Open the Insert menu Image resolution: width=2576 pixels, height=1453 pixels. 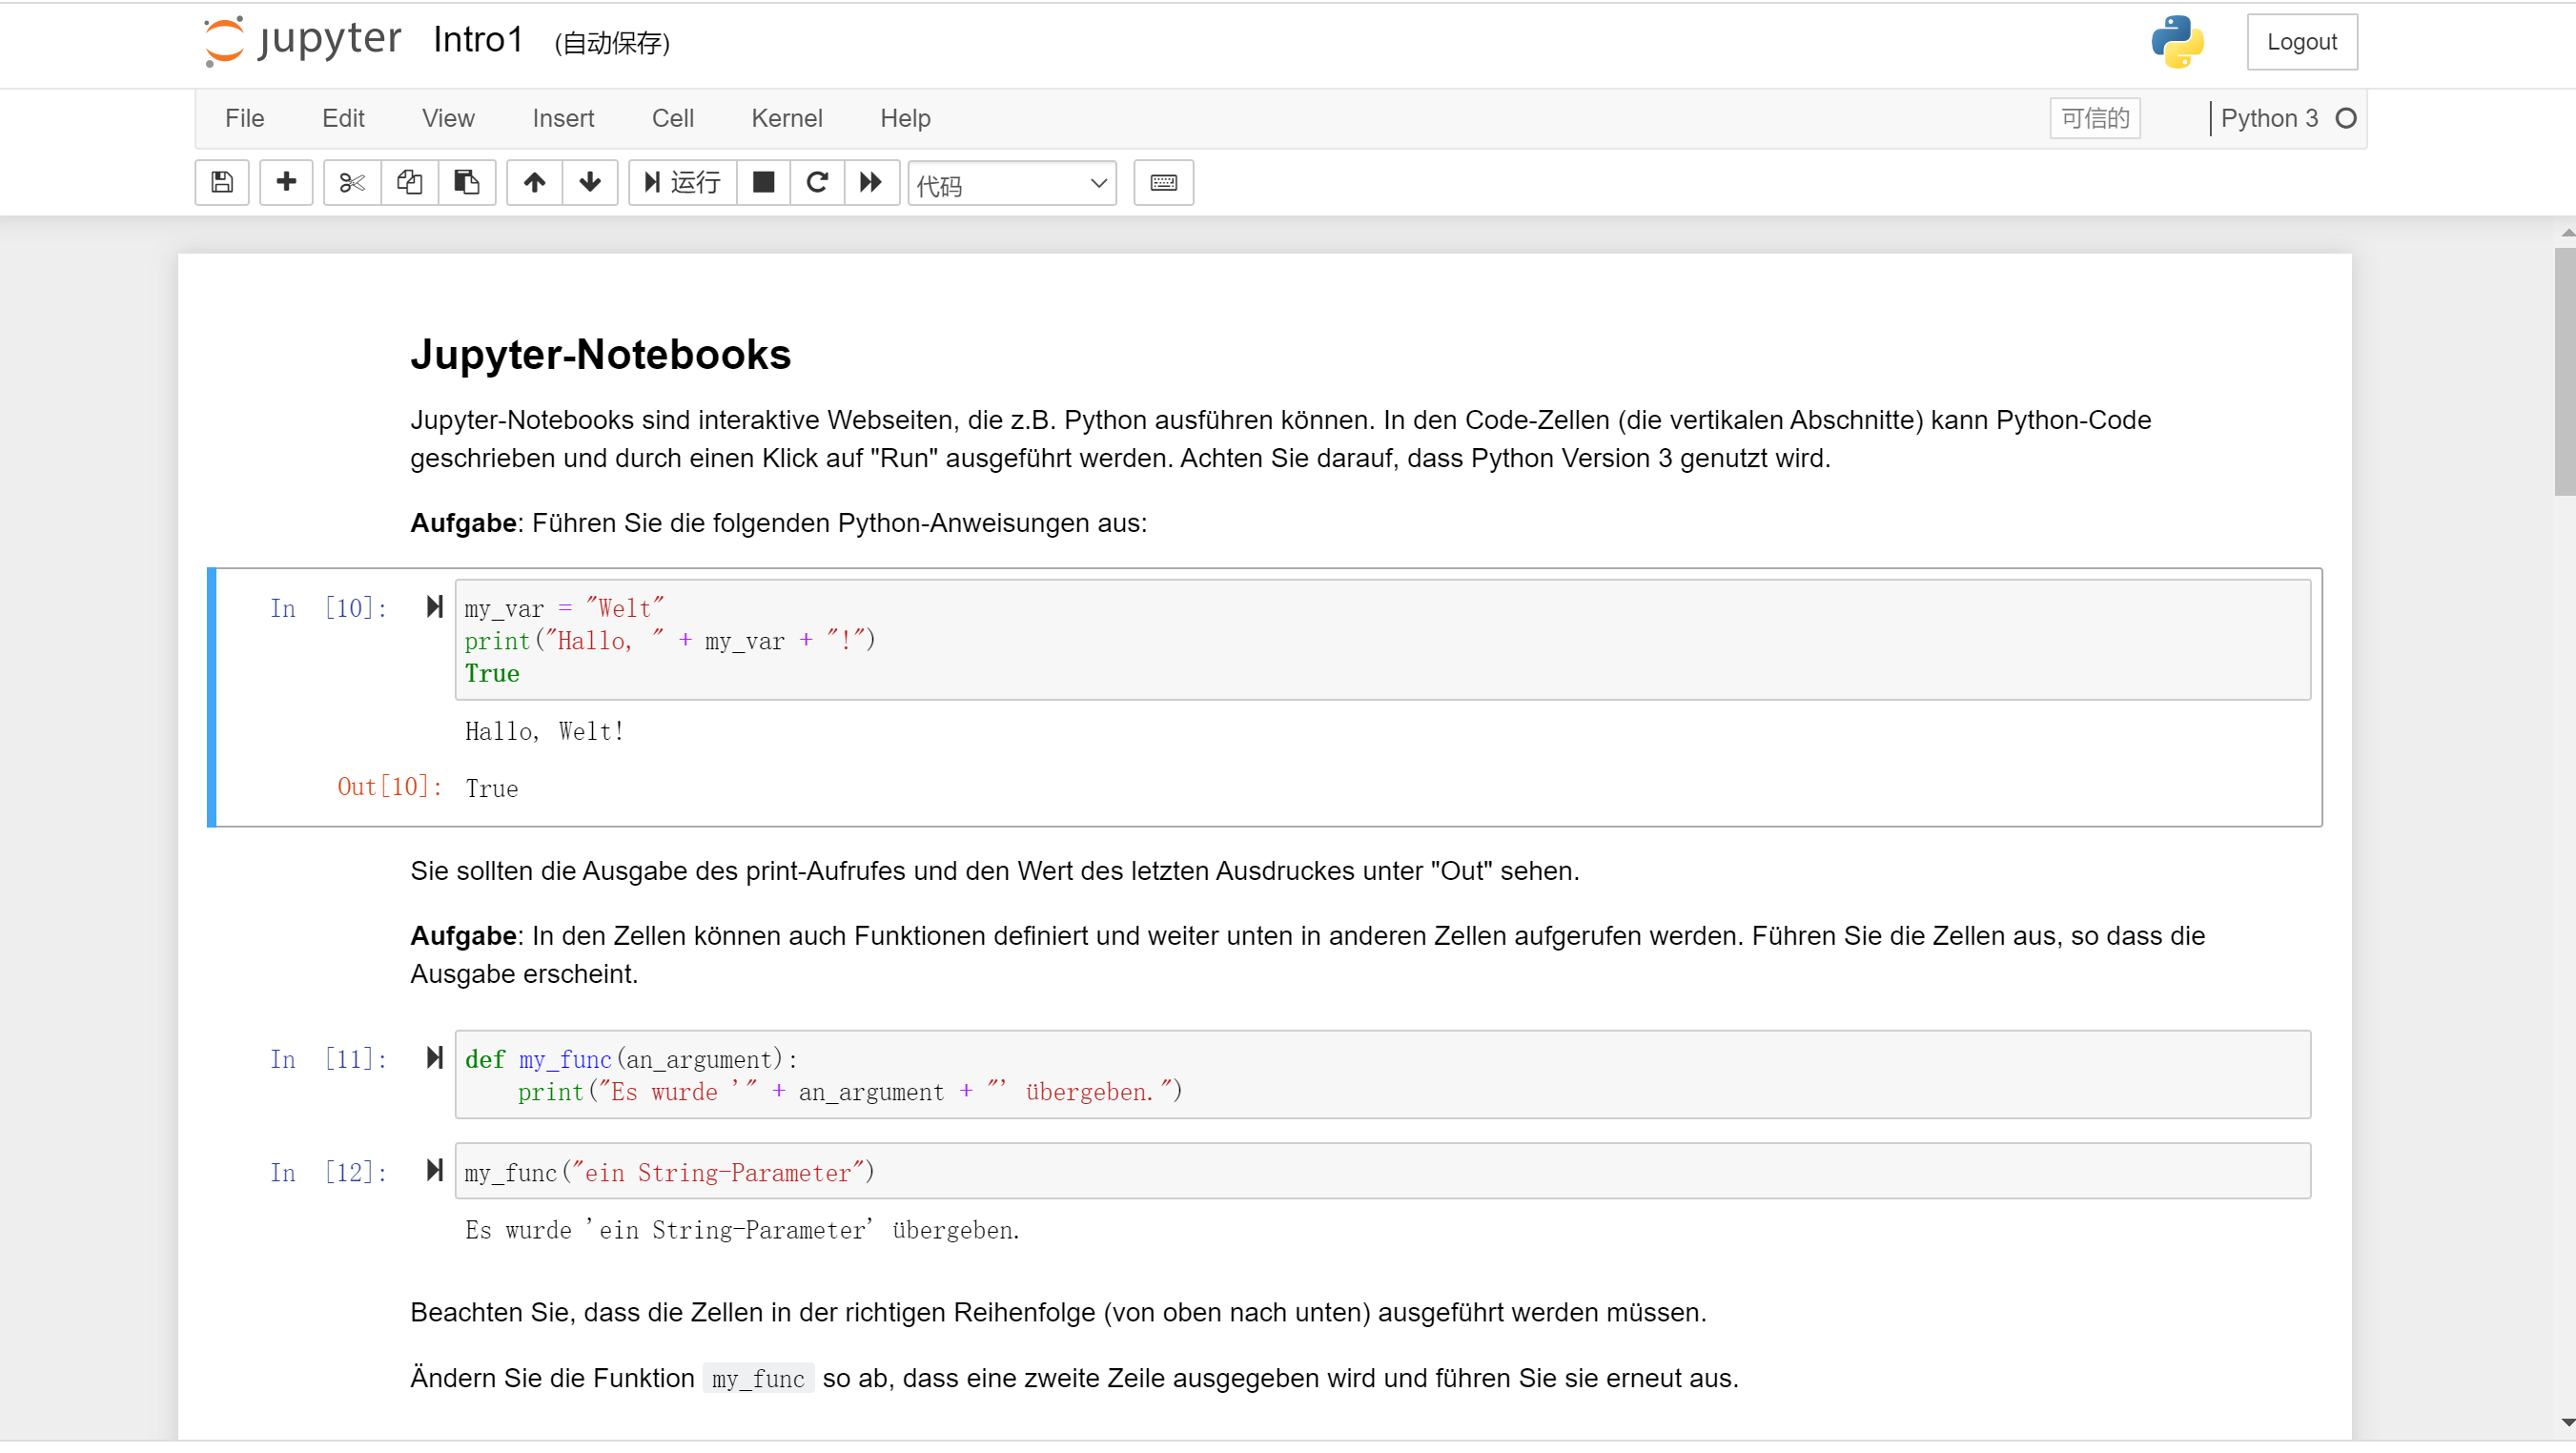point(563,118)
